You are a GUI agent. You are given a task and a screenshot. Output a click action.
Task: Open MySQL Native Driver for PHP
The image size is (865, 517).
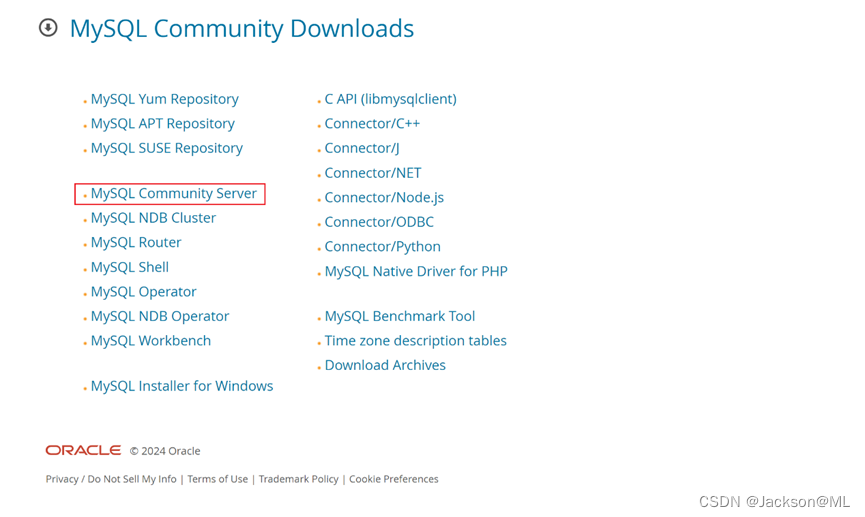click(x=416, y=271)
